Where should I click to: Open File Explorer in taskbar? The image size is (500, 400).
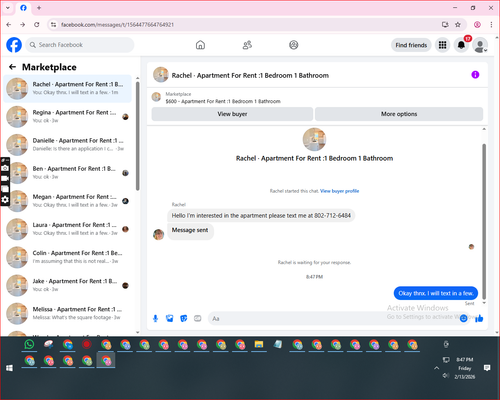pyautogui.click(x=259, y=344)
